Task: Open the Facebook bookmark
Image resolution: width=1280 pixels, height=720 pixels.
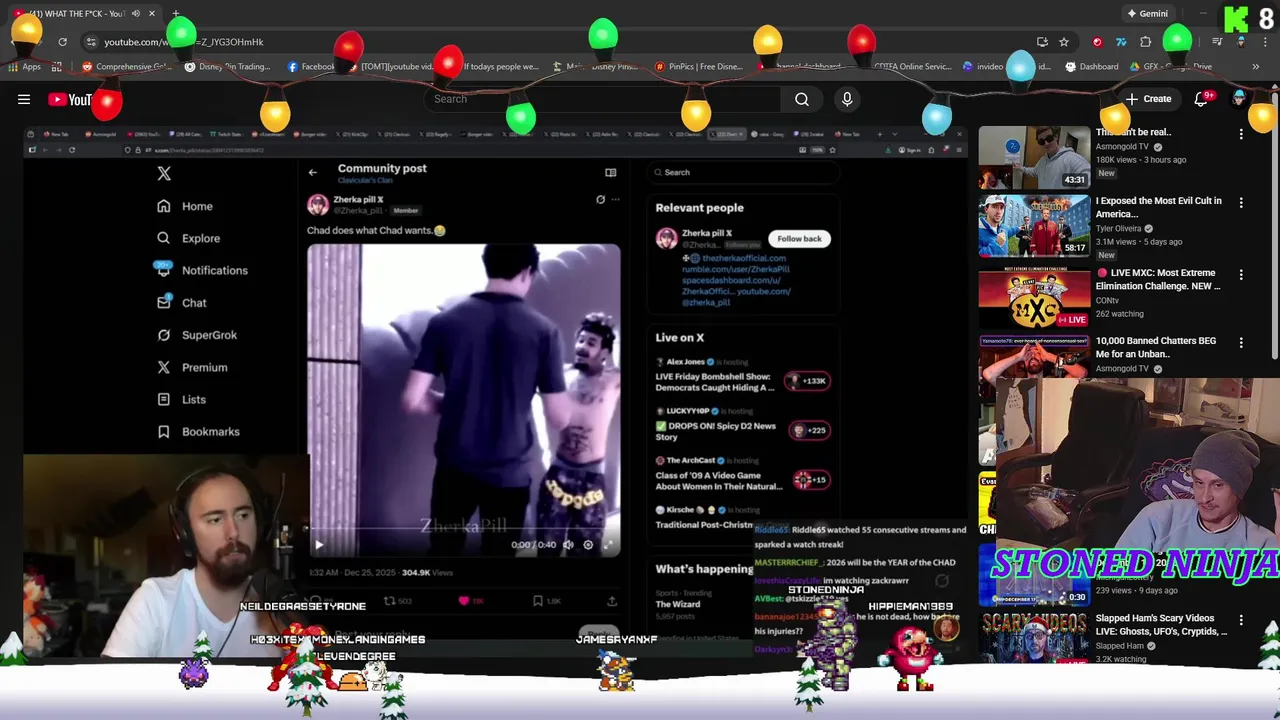Action: tap(311, 67)
